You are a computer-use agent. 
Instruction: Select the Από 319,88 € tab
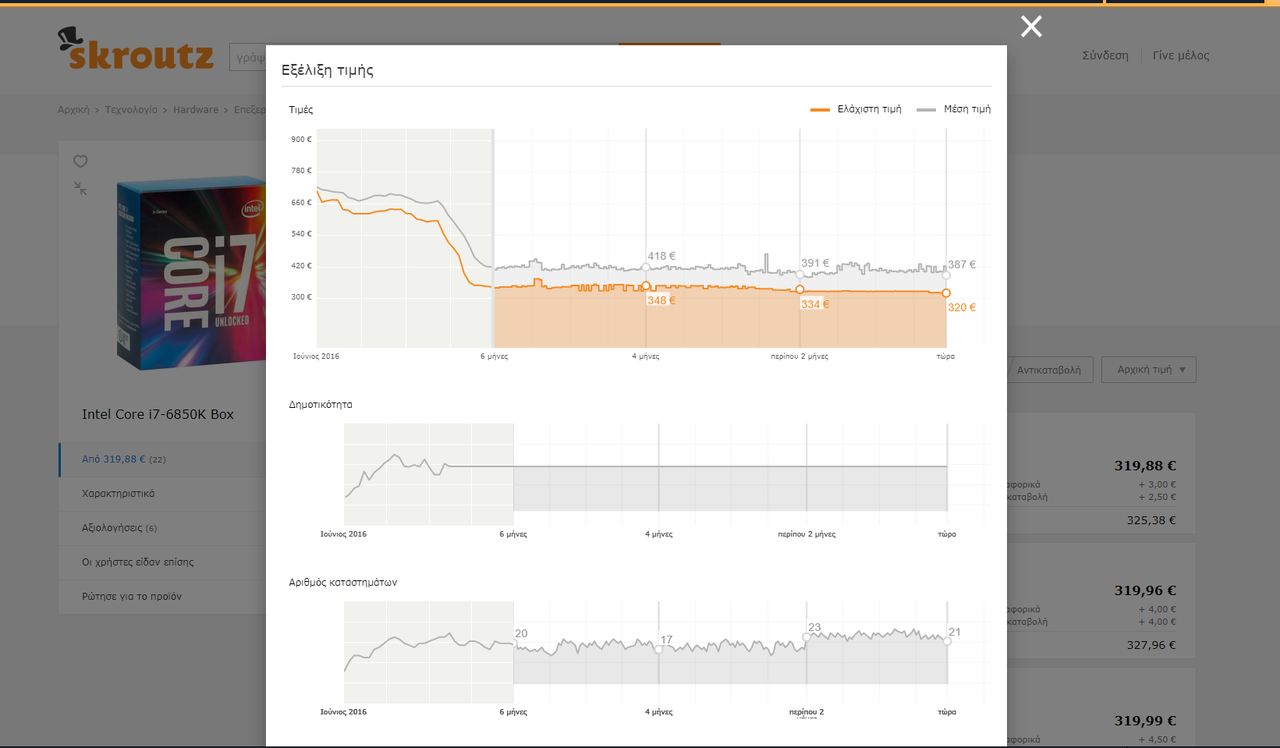(x=162, y=459)
